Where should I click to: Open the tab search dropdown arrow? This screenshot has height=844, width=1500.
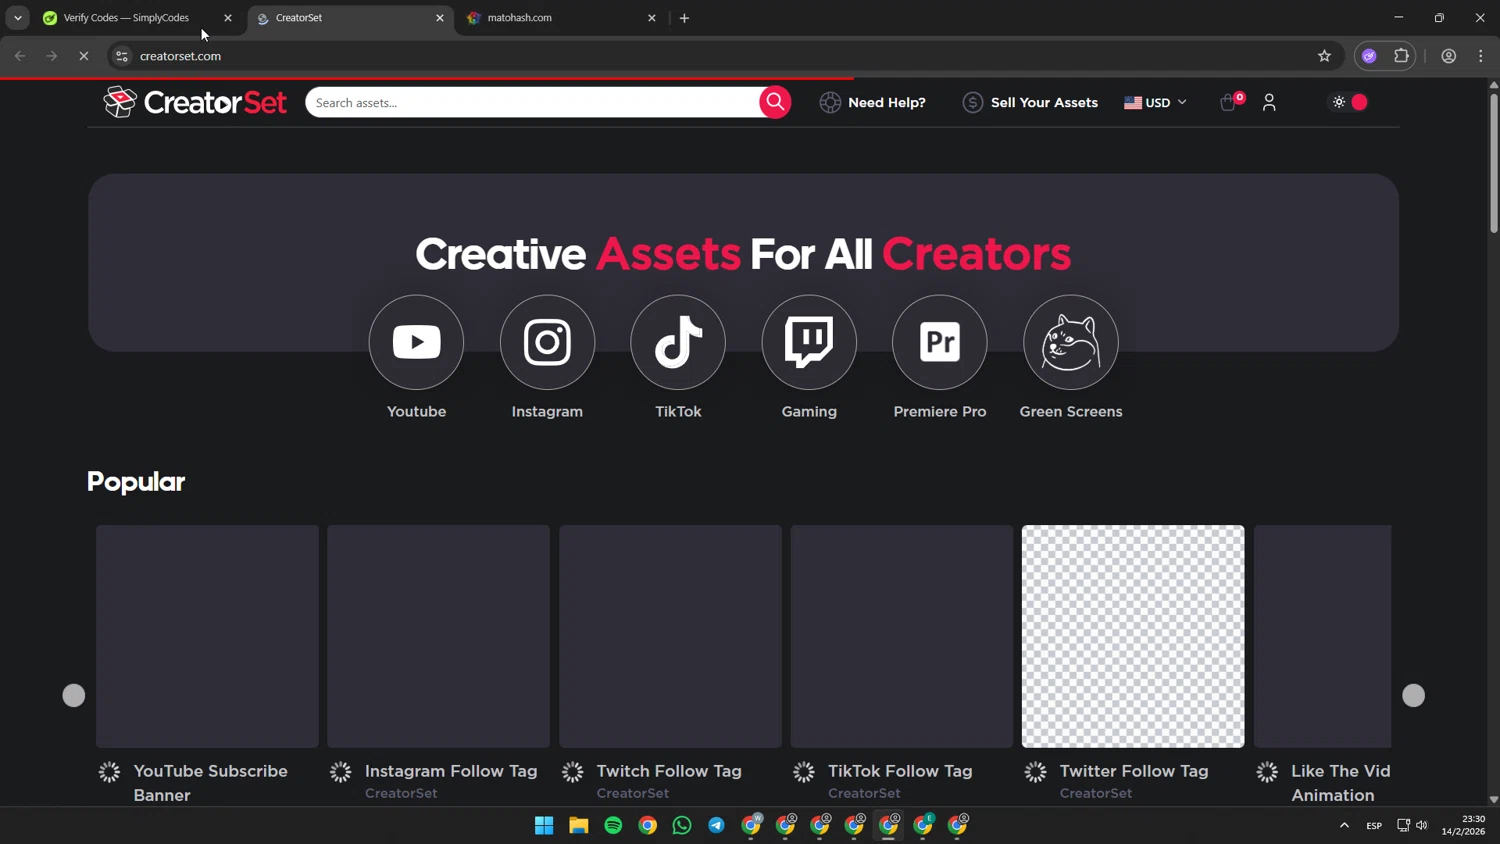click(x=18, y=18)
